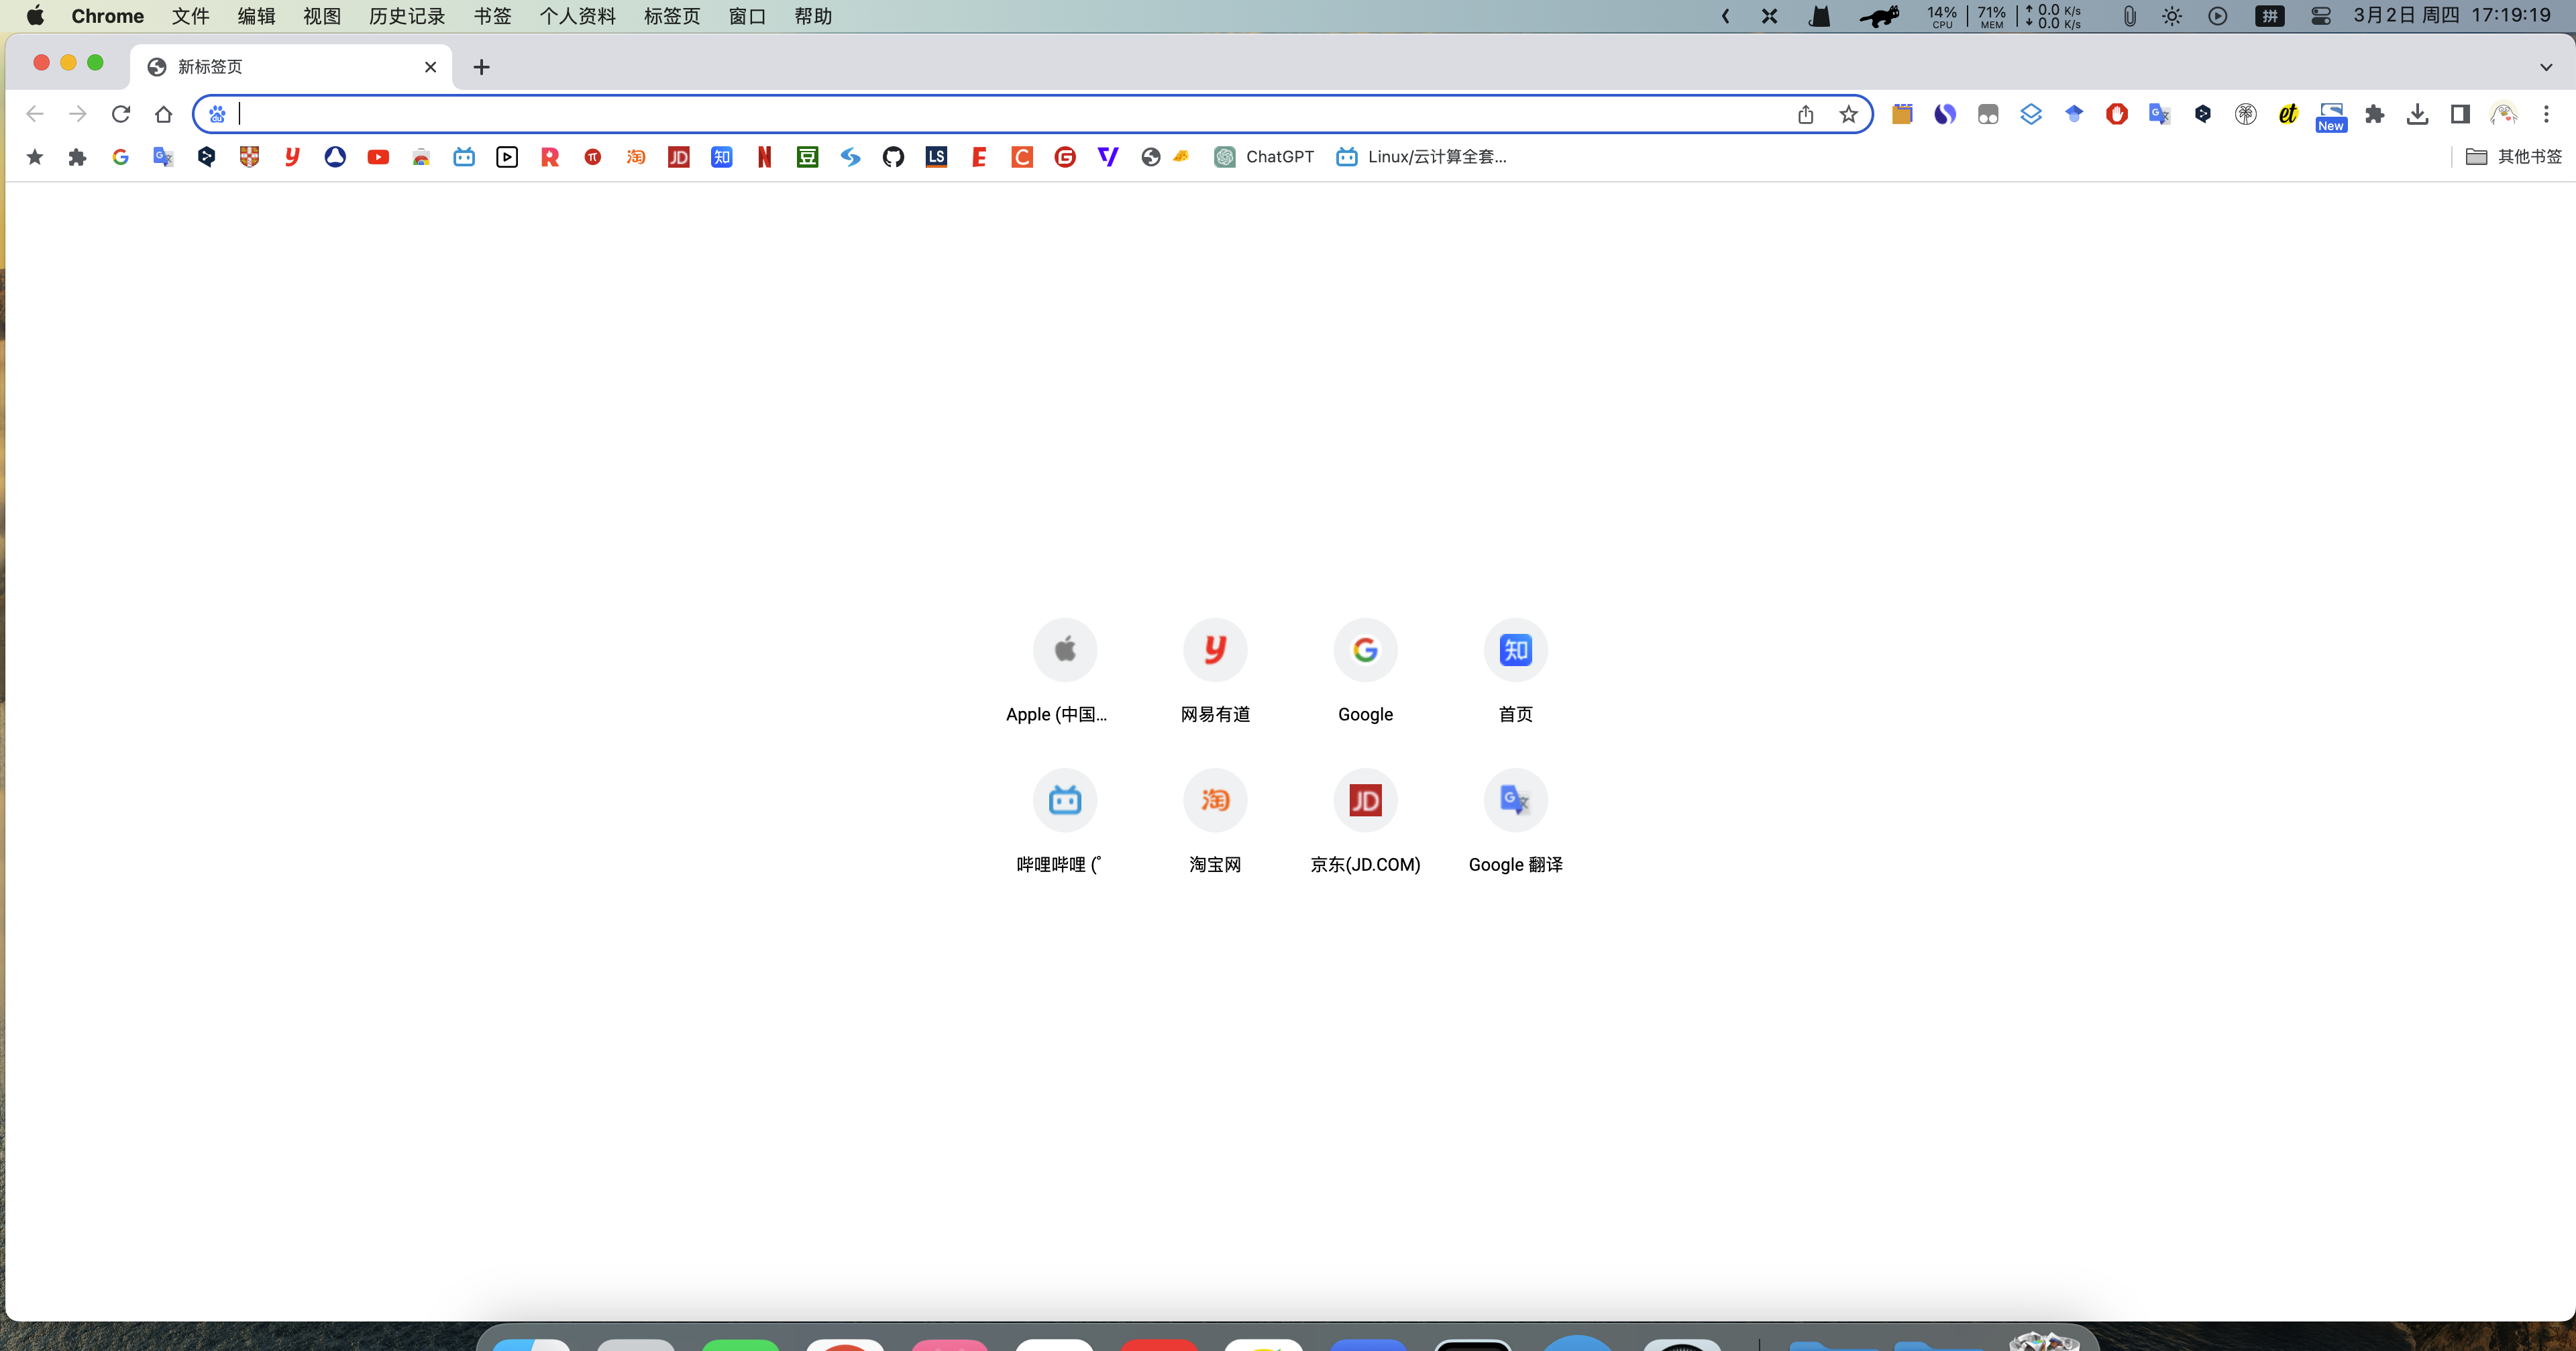Open a new tab with plus button
This screenshot has width=2576, height=1351.
(x=481, y=67)
